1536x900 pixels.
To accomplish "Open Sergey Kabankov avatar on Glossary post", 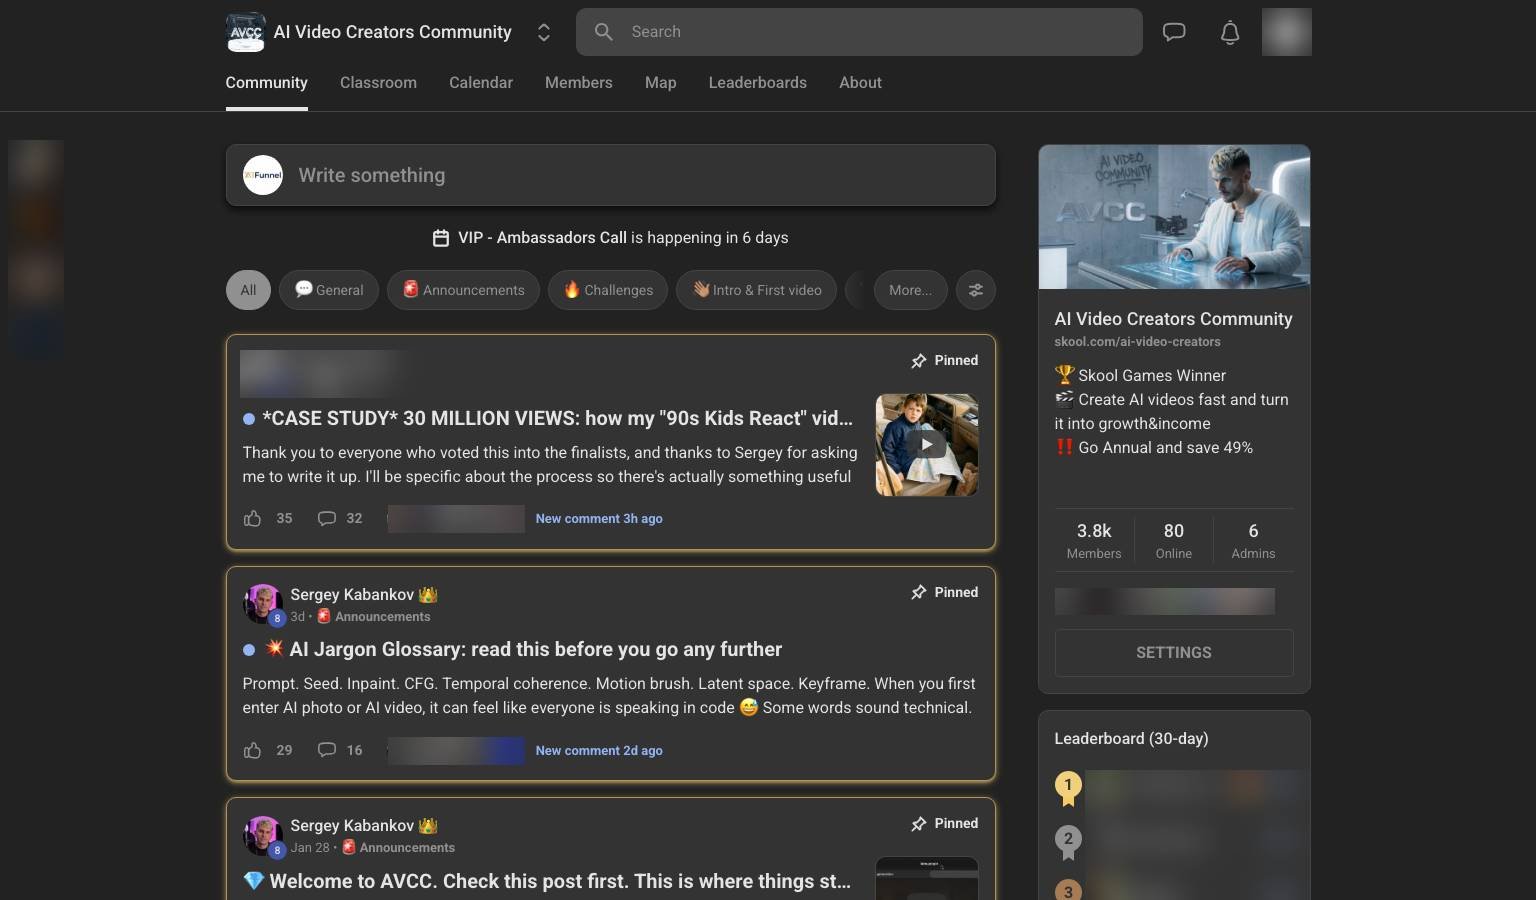I will coord(263,604).
